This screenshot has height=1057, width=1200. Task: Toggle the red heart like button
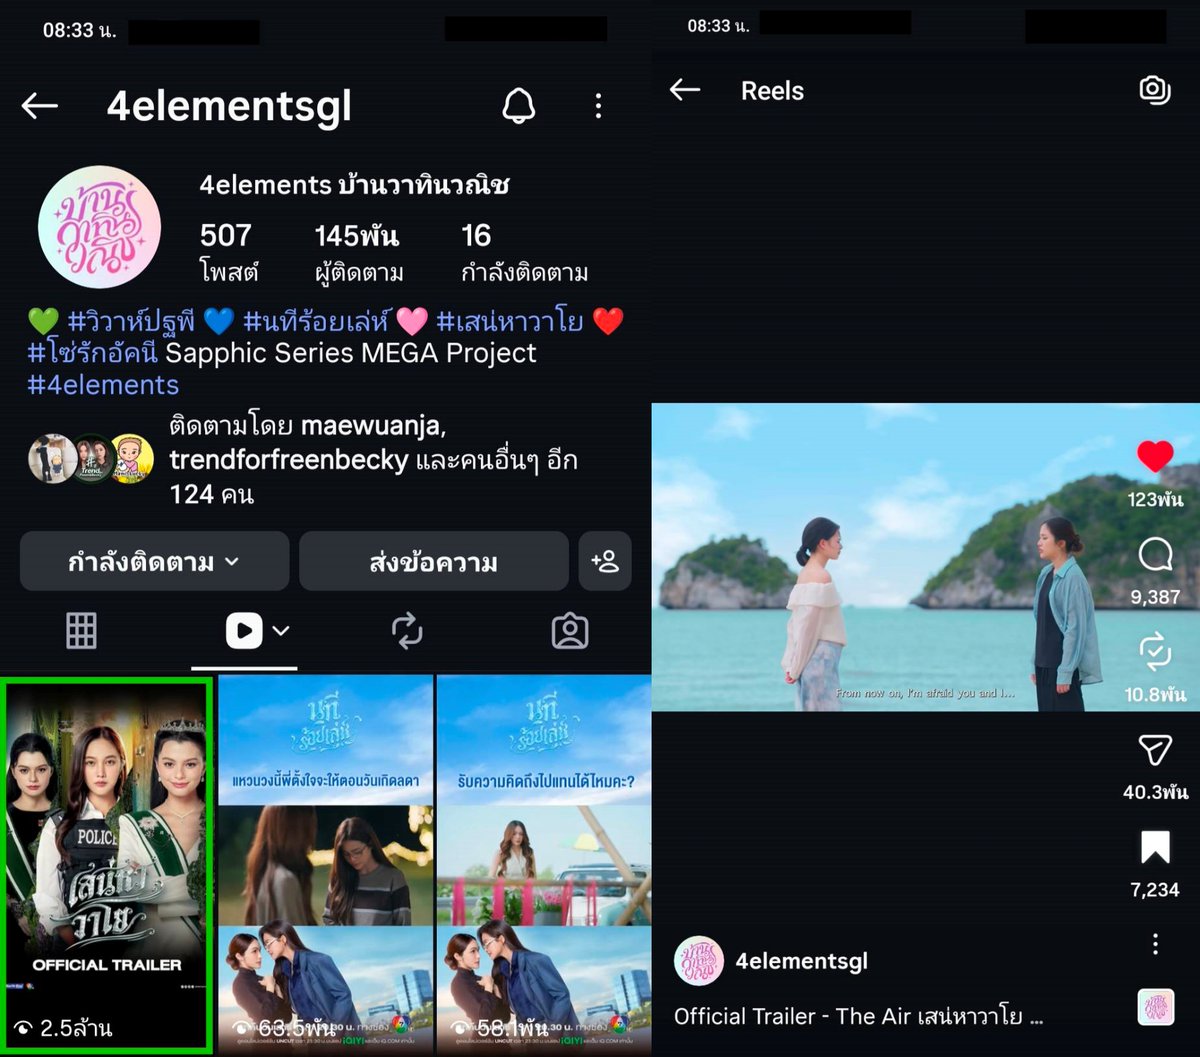pyautogui.click(x=1155, y=457)
